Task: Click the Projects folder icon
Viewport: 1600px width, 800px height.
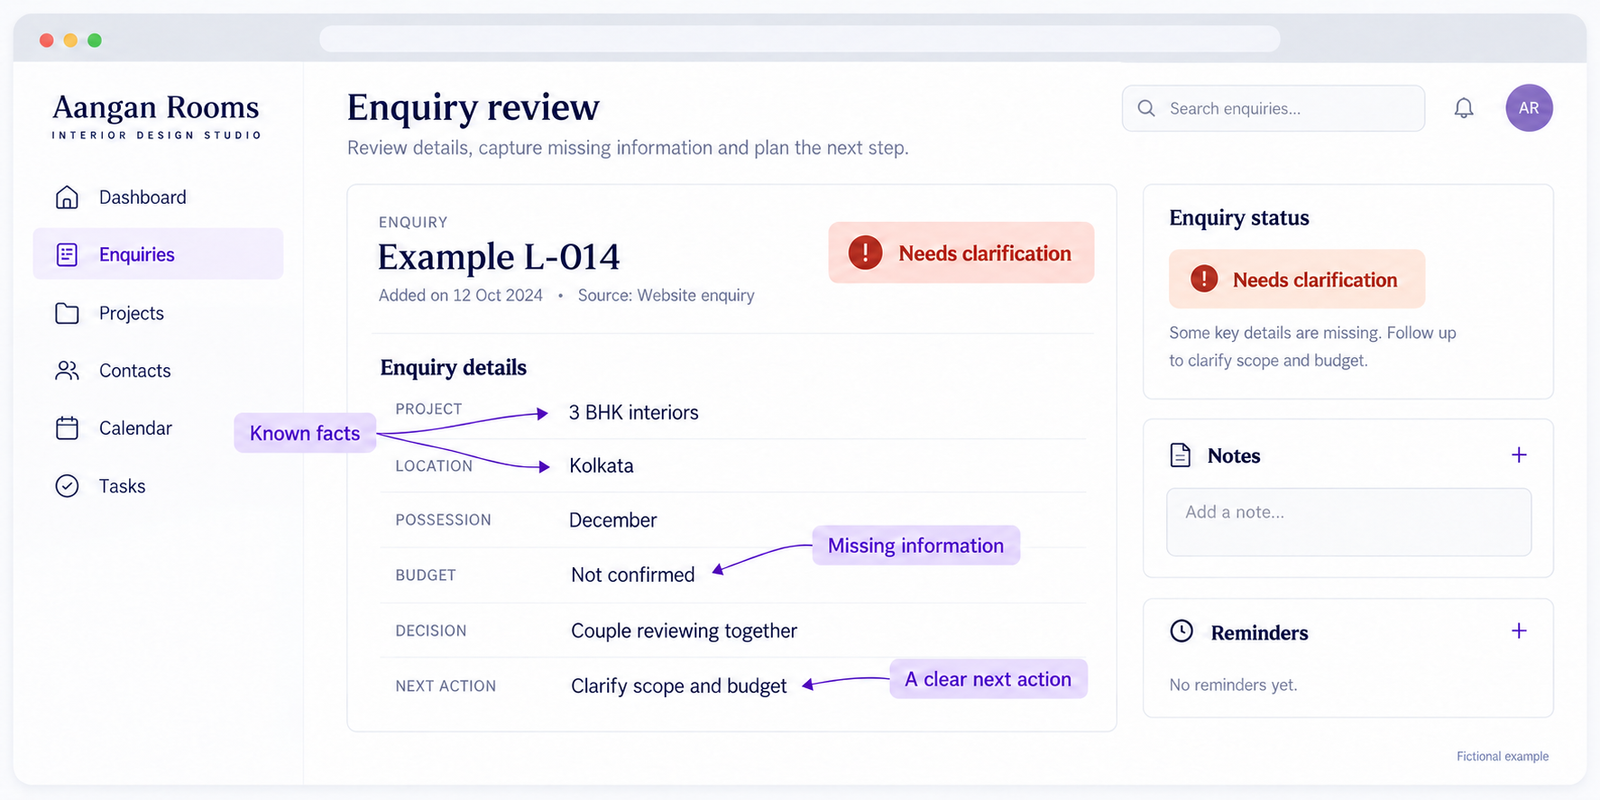Action: [67, 313]
